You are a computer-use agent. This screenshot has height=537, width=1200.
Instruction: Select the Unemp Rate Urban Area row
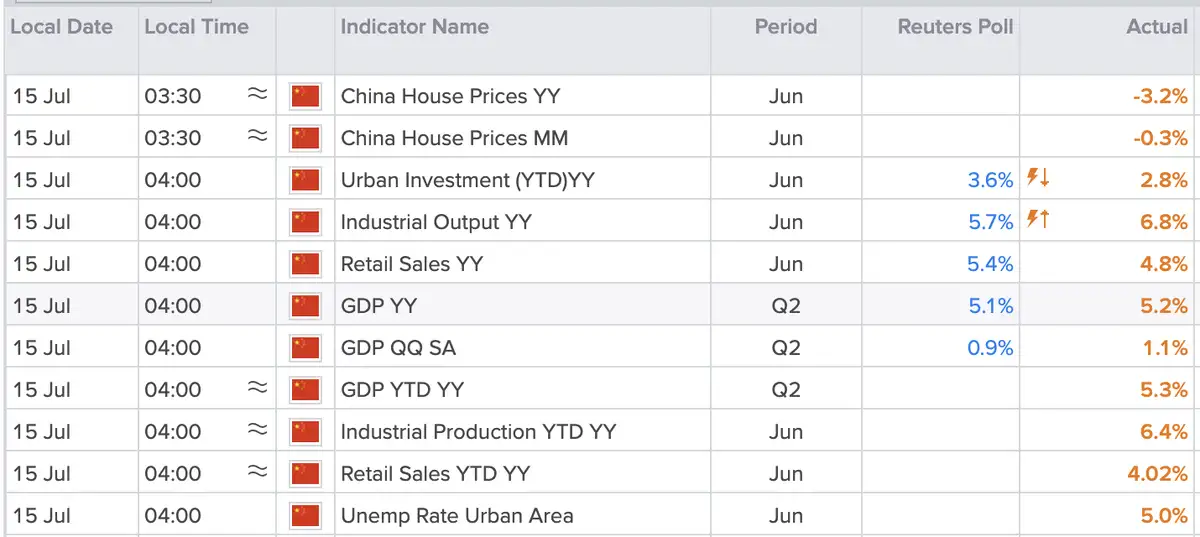coord(600,516)
